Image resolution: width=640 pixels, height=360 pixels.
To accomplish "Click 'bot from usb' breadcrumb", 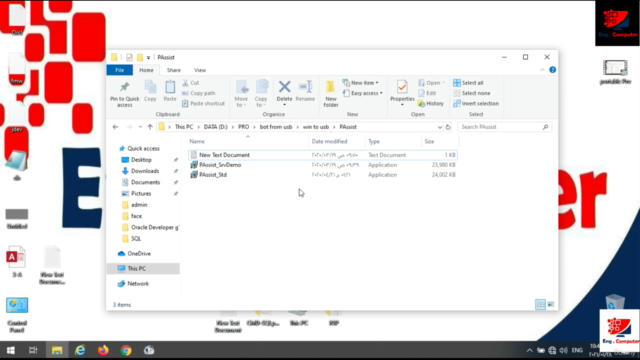I will tap(276, 127).
